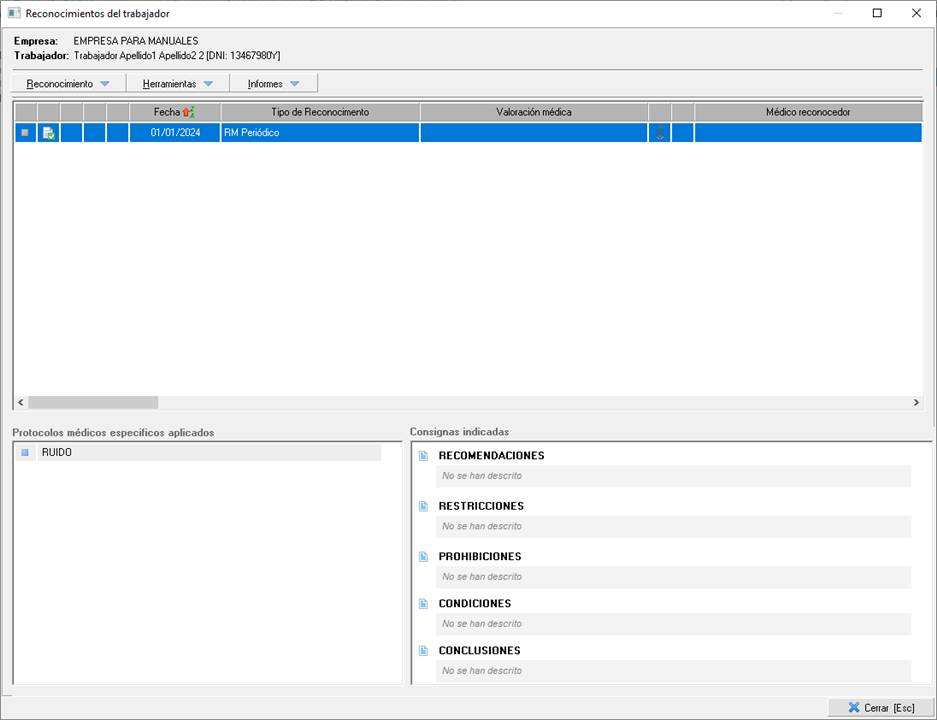Image resolution: width=937 pixels, height=720 pixels.
Task: Click the blue square icon next to RUIDO
Action: coord(26,453)
